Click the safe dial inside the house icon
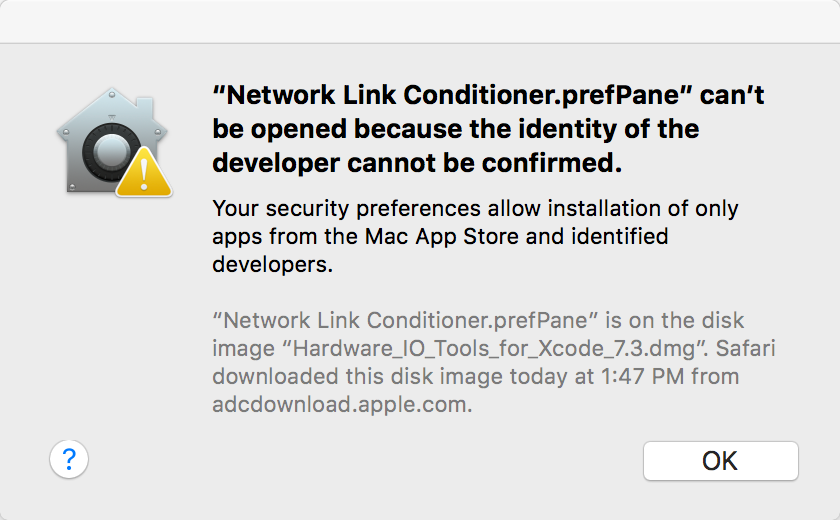The image size is (840, 520). pyautogui.click(x=111, y=152)
